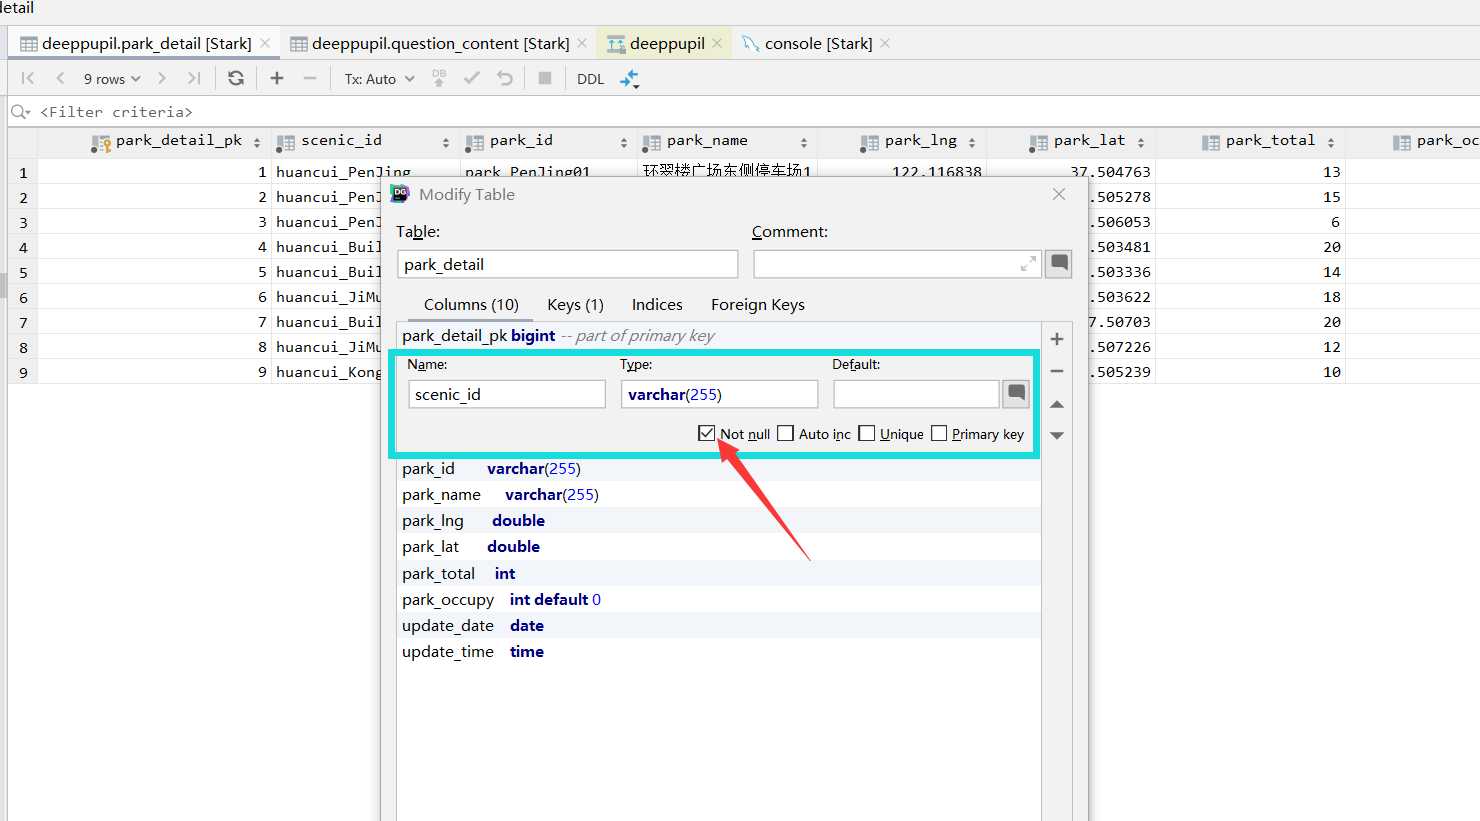Open the Columns (10) tab
This screenshot has height=821, width=1480.
click(x=471, y=304)
